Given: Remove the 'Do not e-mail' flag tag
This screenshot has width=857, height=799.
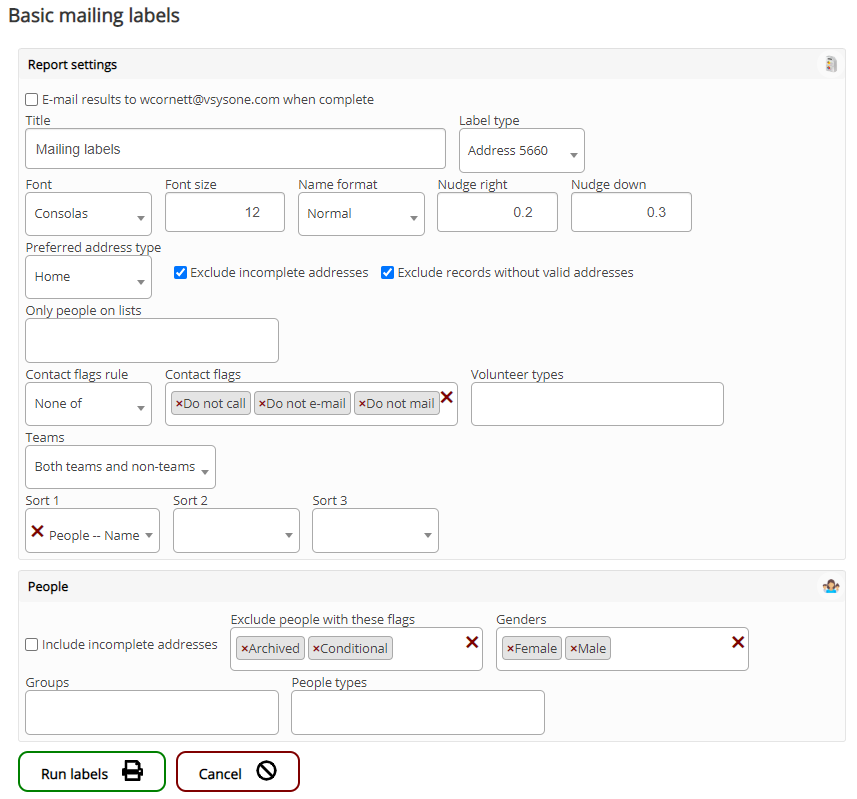Looking at the screenshot, I should coord(262,404).
